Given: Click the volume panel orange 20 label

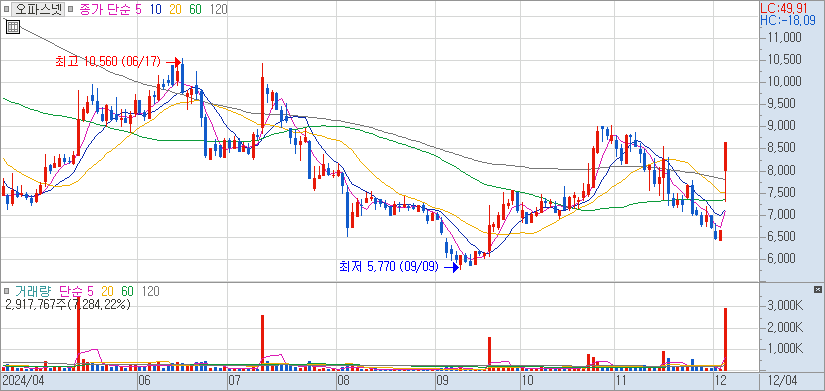Looking at the screenshot, I should [107, 291].
